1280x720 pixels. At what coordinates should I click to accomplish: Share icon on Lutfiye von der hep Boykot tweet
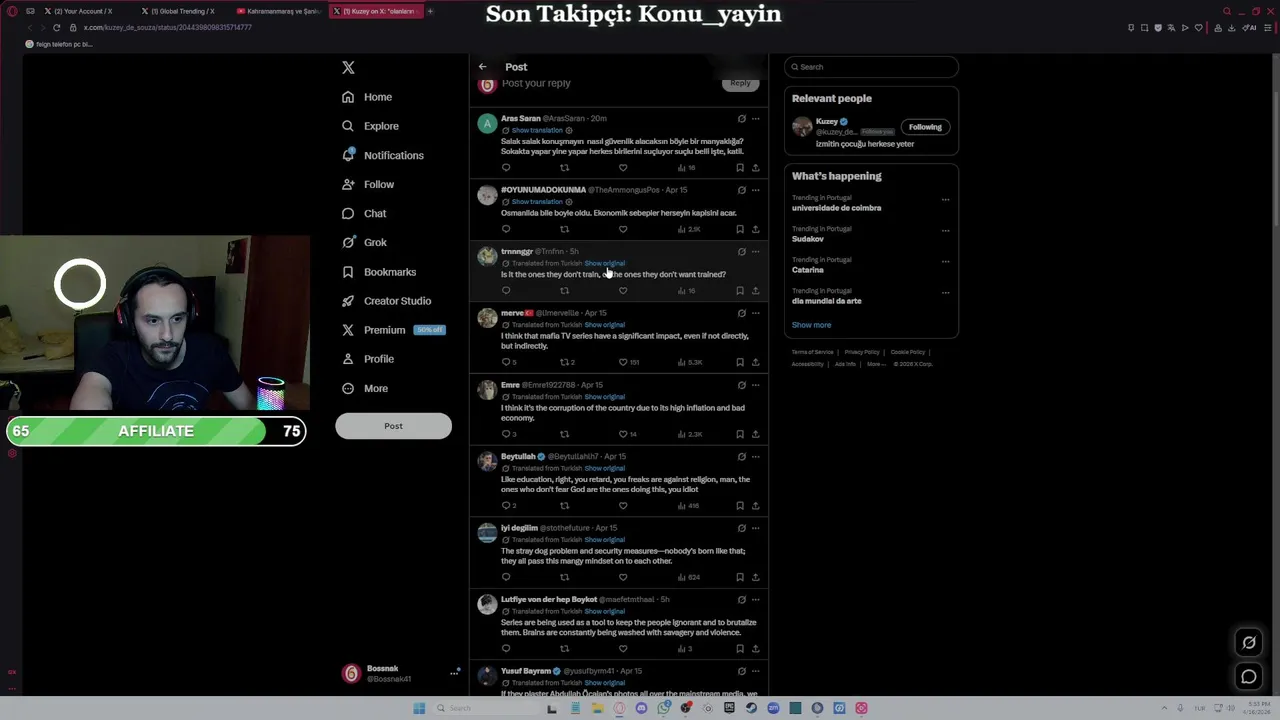[x=755, y=649]
